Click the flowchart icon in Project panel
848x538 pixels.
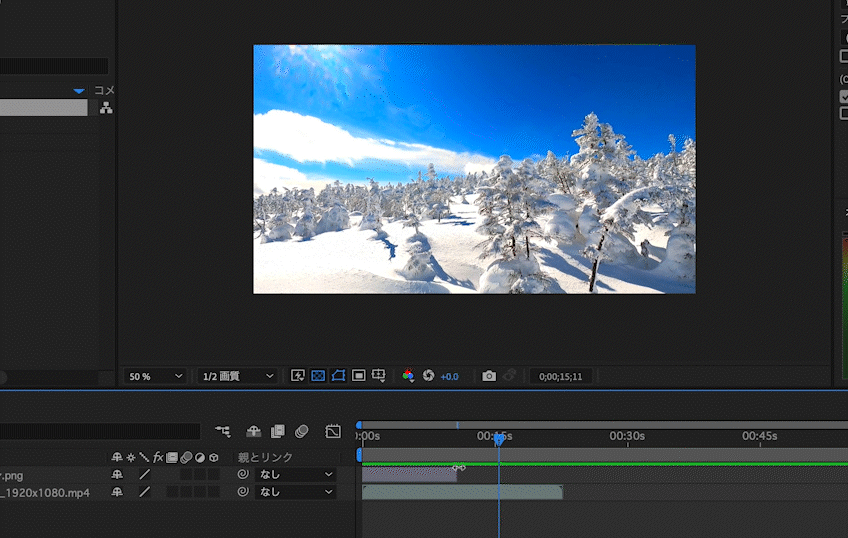point(106,108)
